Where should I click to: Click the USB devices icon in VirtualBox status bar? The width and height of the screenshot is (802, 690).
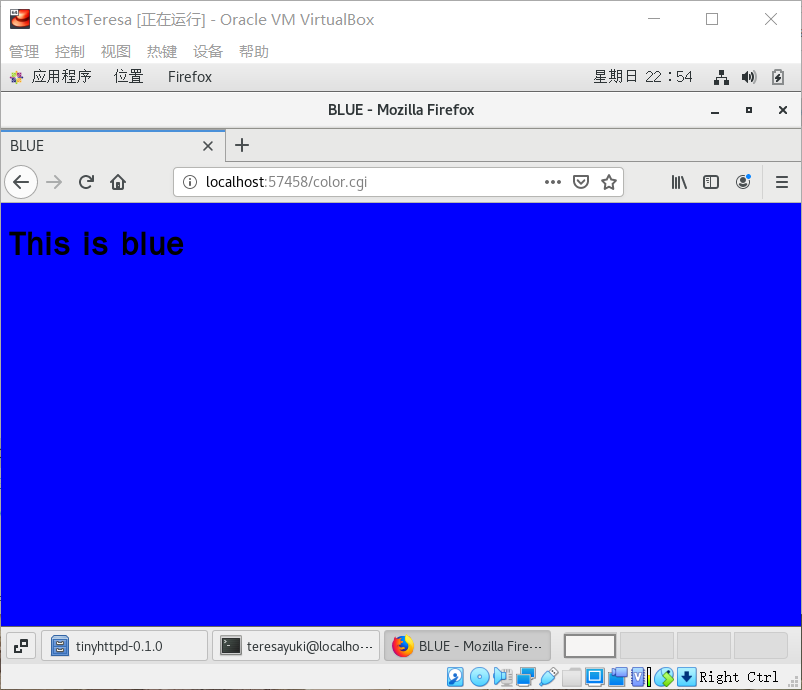click(547, 677)
